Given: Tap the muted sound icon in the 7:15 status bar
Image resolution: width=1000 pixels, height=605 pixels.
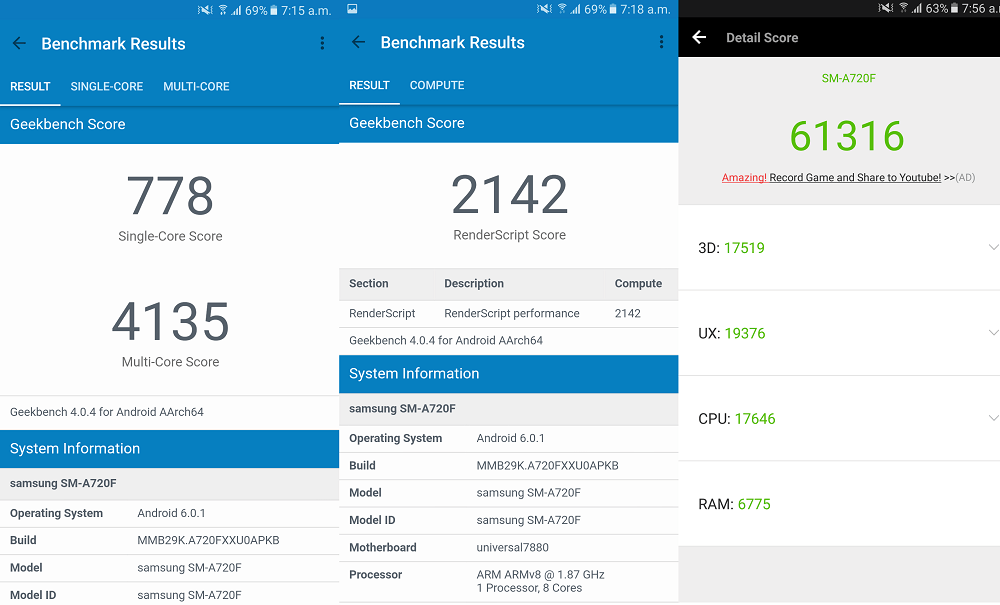Looking at the screenshot, I should point(205,10).
